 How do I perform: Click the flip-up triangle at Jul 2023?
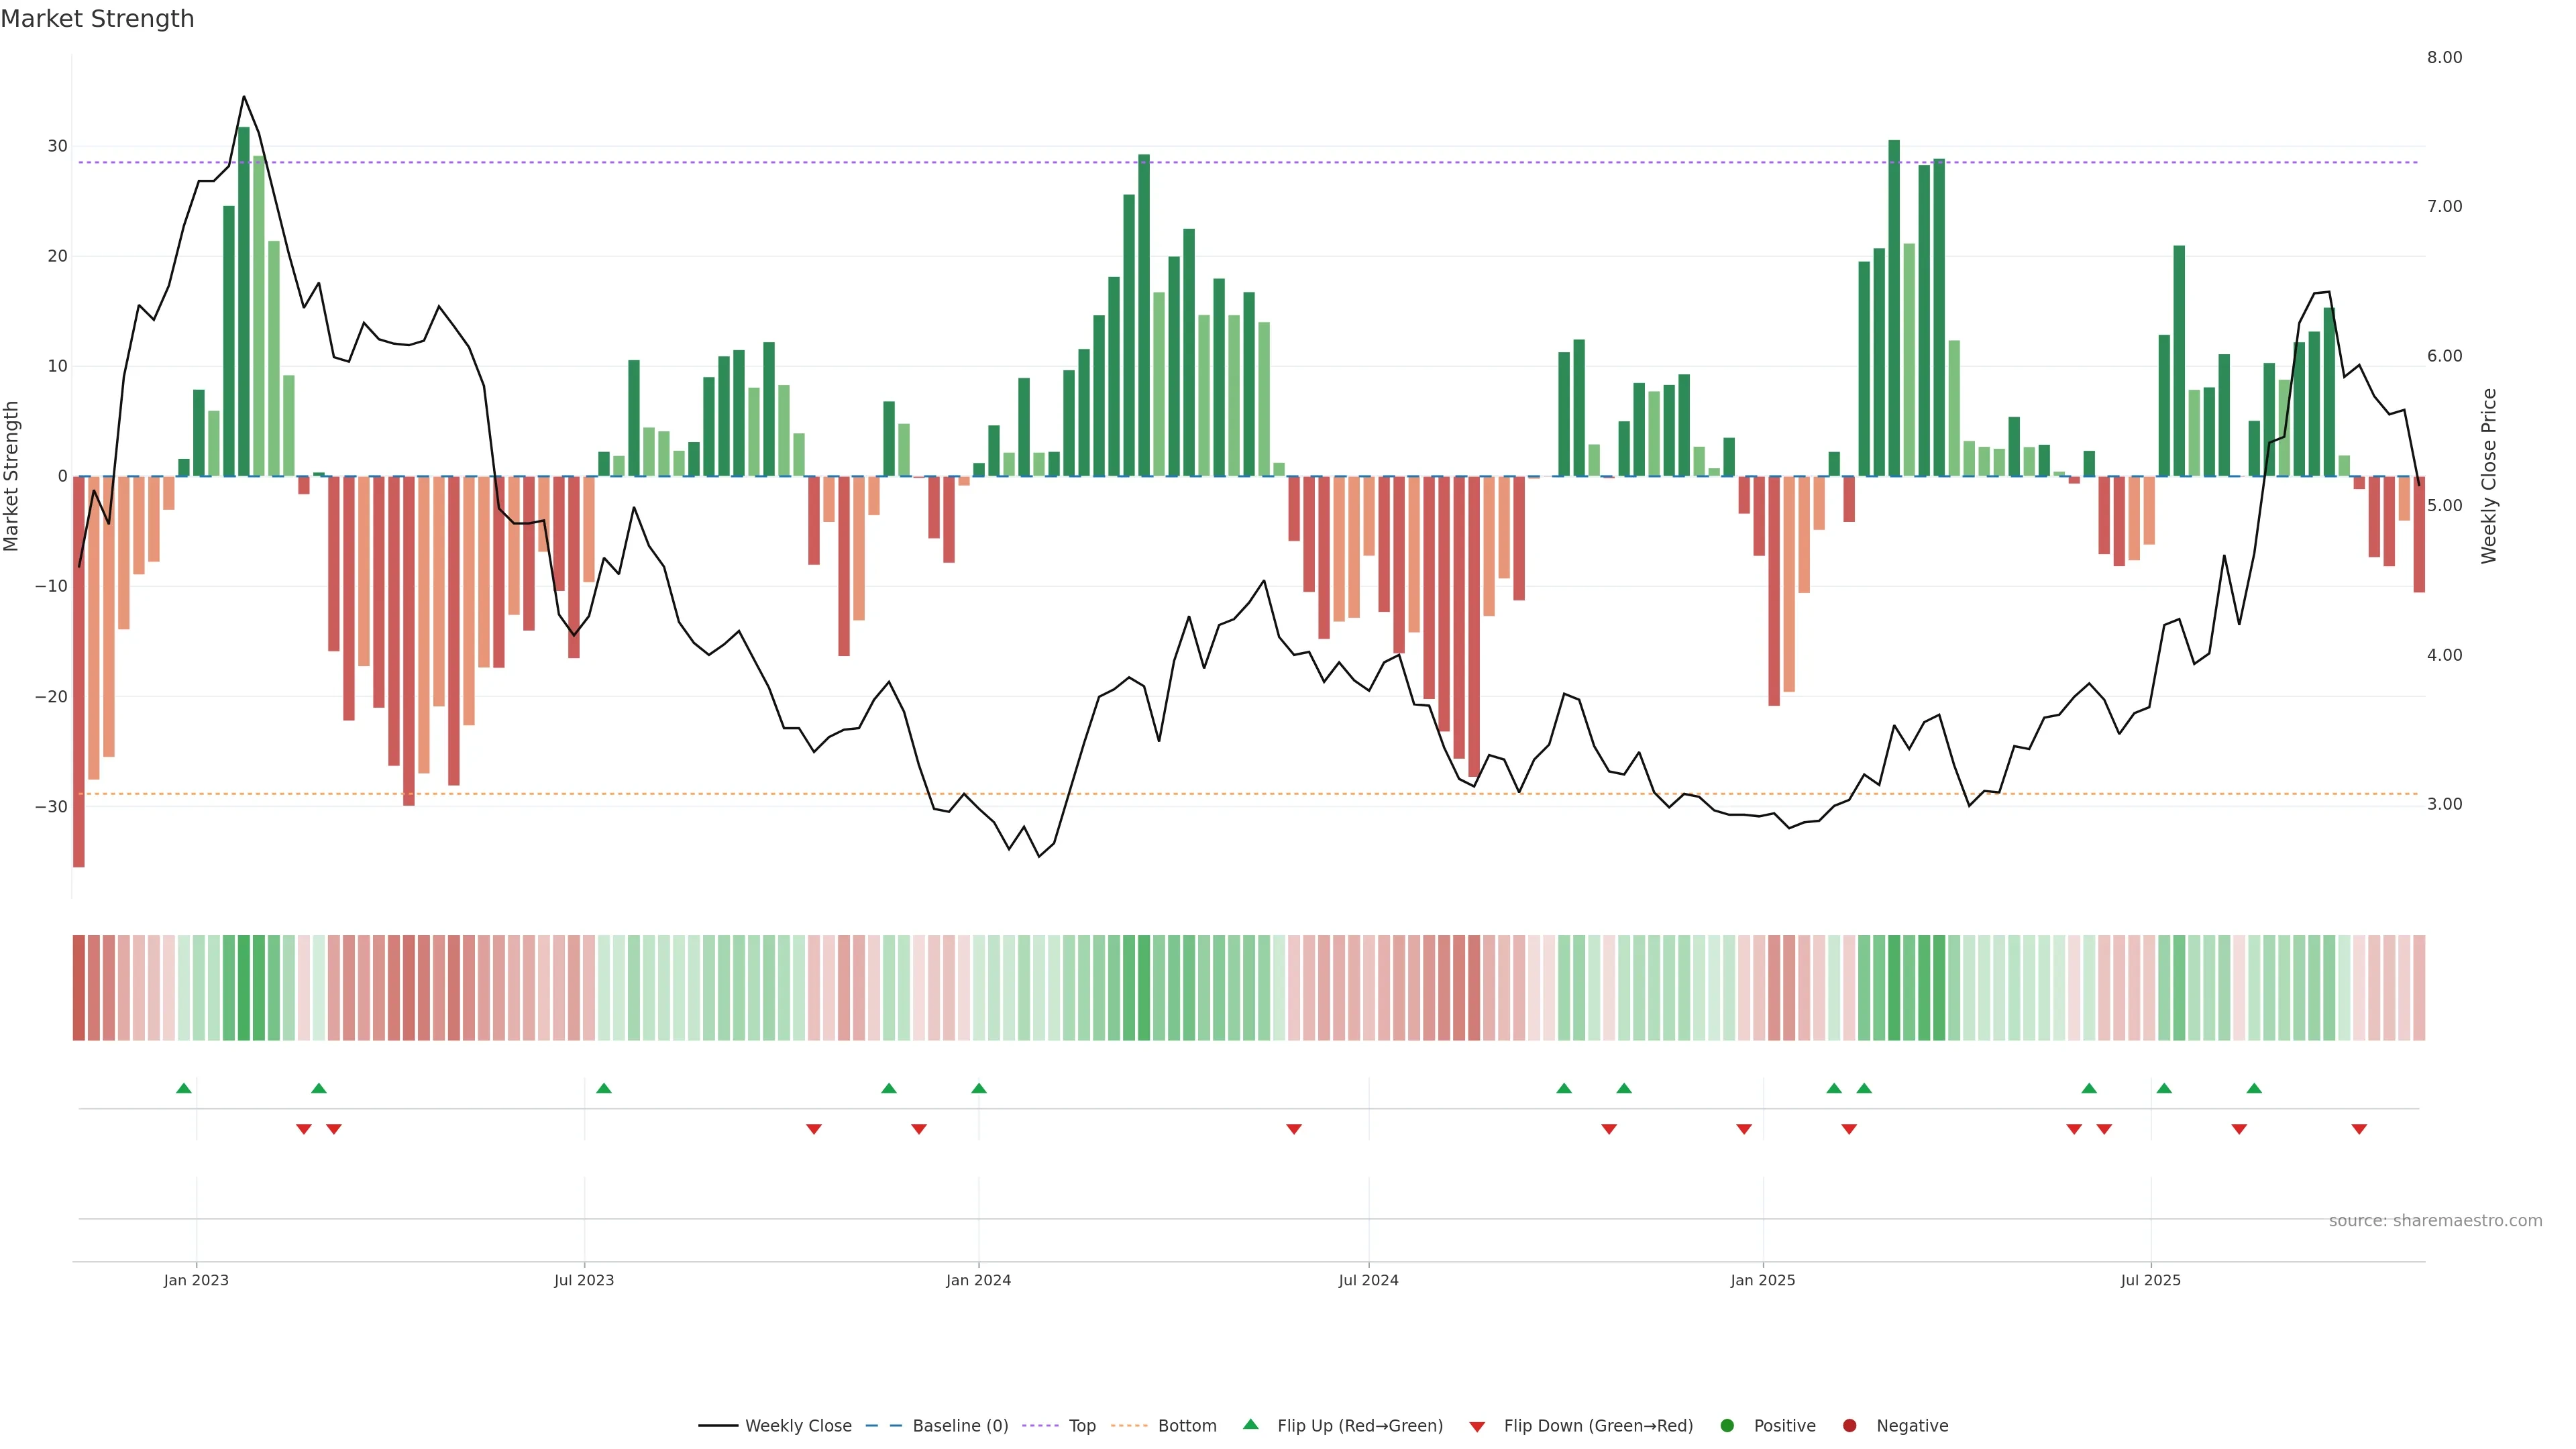coord(604,1088)
